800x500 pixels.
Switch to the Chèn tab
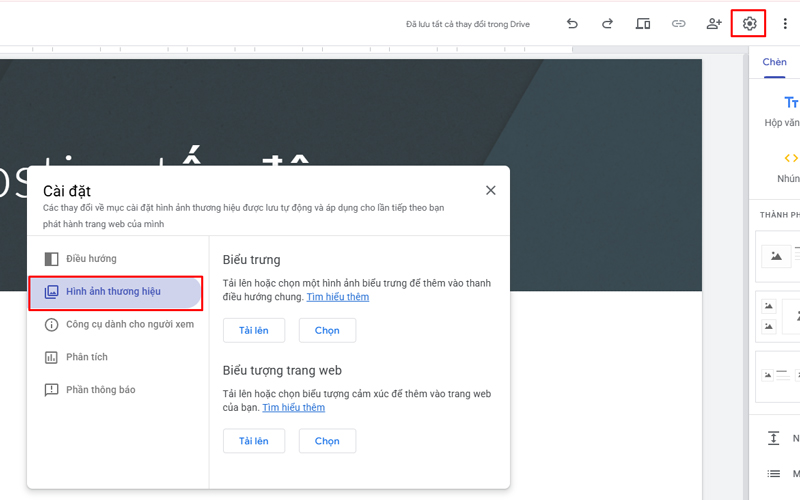pyautogui.click(x=774, y=62)
